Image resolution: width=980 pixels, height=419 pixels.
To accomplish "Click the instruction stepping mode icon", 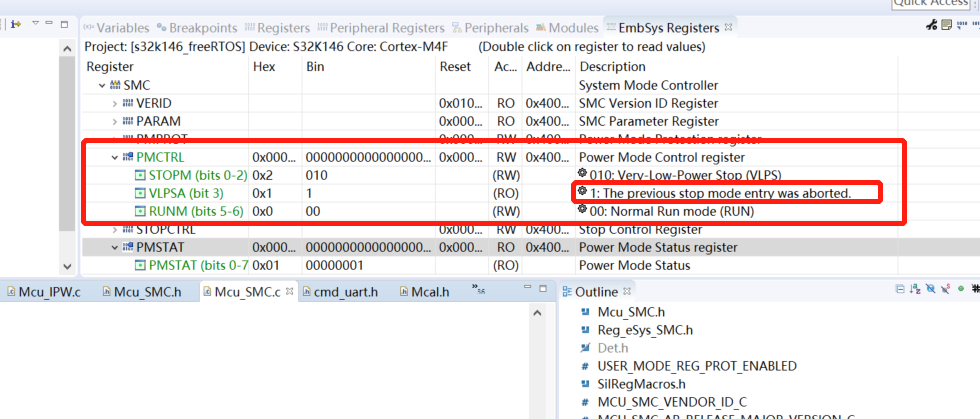I will tap(16, 24).
